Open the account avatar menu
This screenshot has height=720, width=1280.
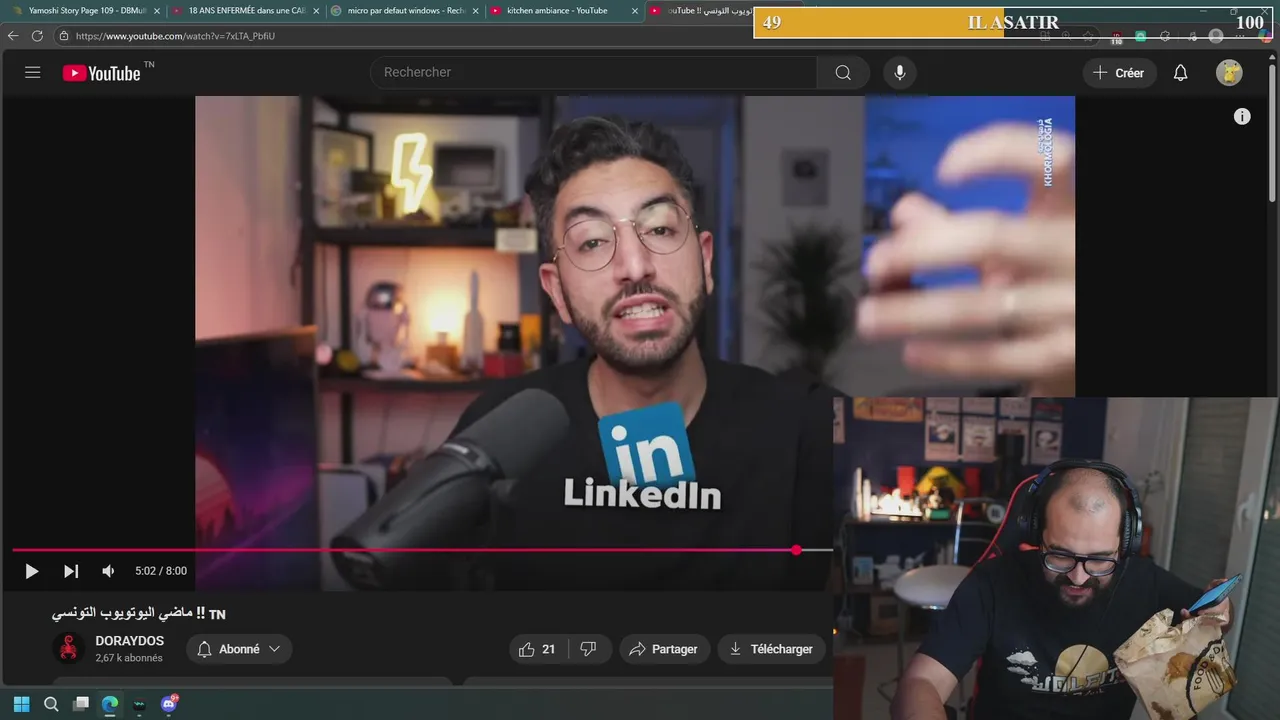tap(1229, 73)
